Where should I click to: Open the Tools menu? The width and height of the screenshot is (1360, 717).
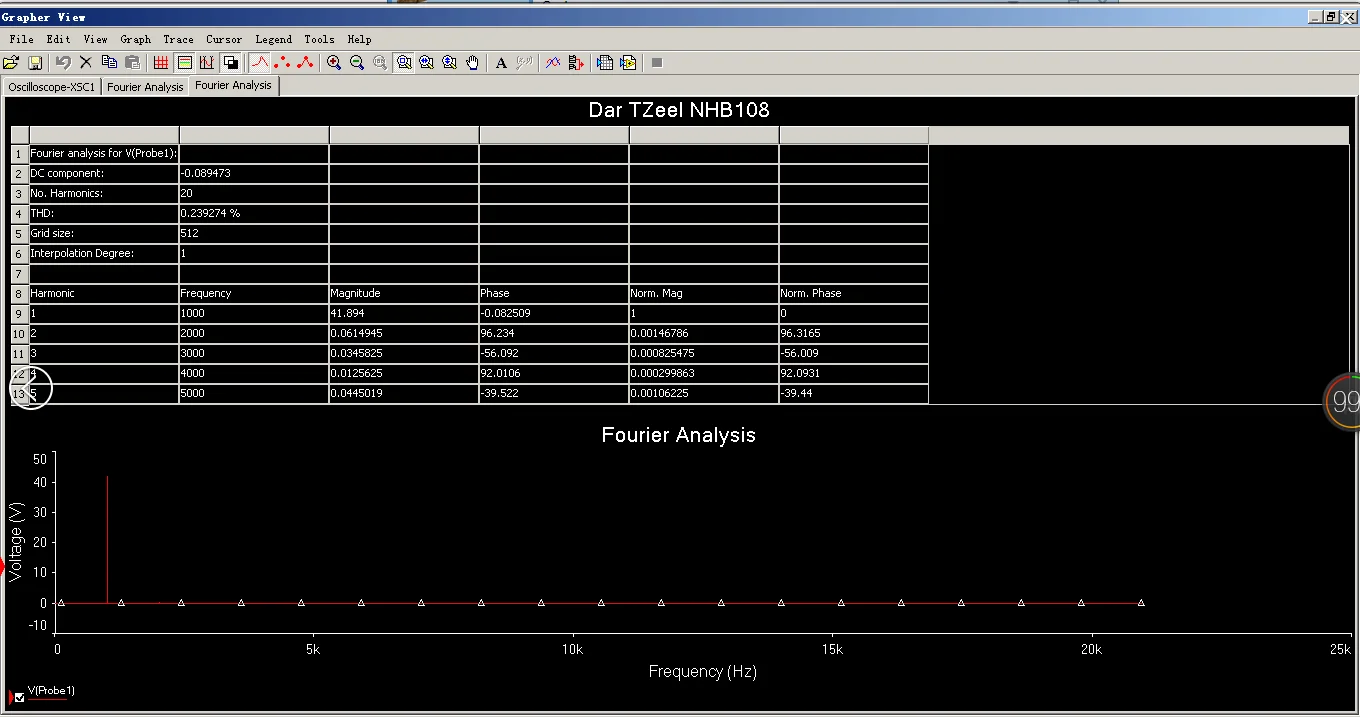tap(319, 39)
